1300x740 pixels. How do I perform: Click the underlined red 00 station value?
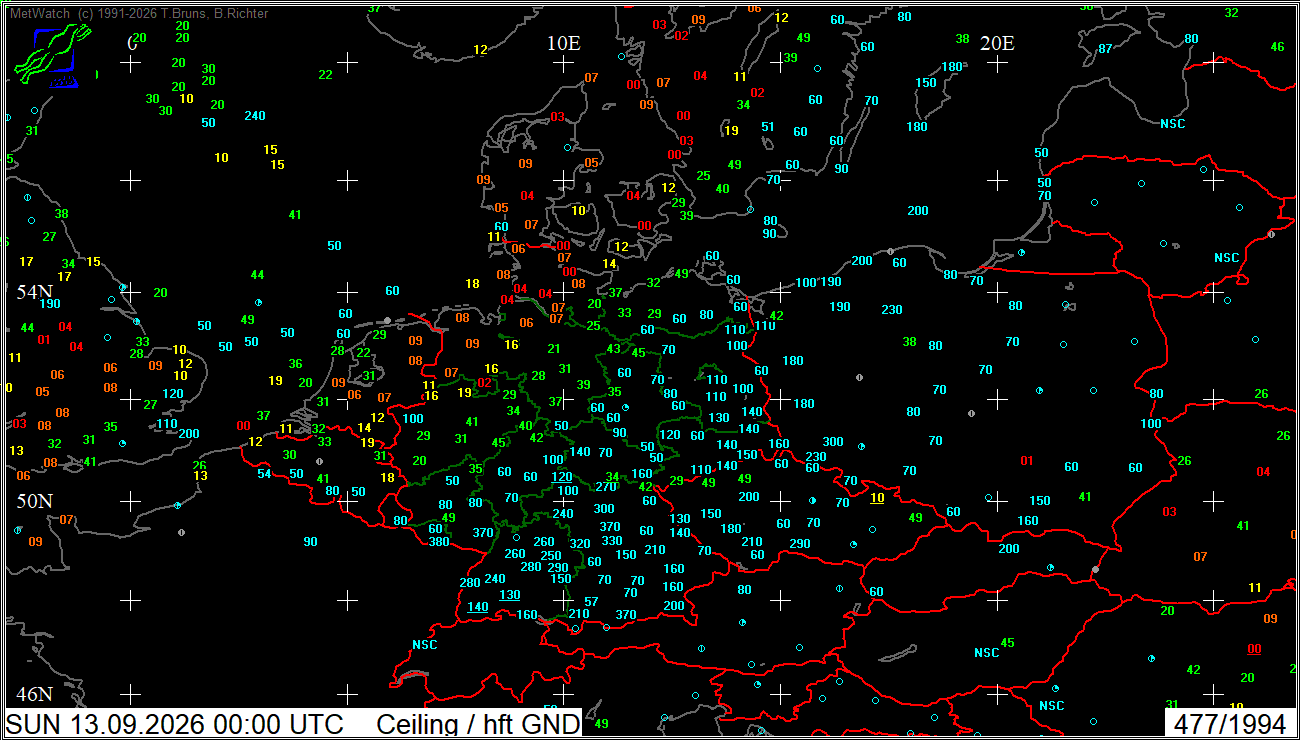click(1254, 649)
